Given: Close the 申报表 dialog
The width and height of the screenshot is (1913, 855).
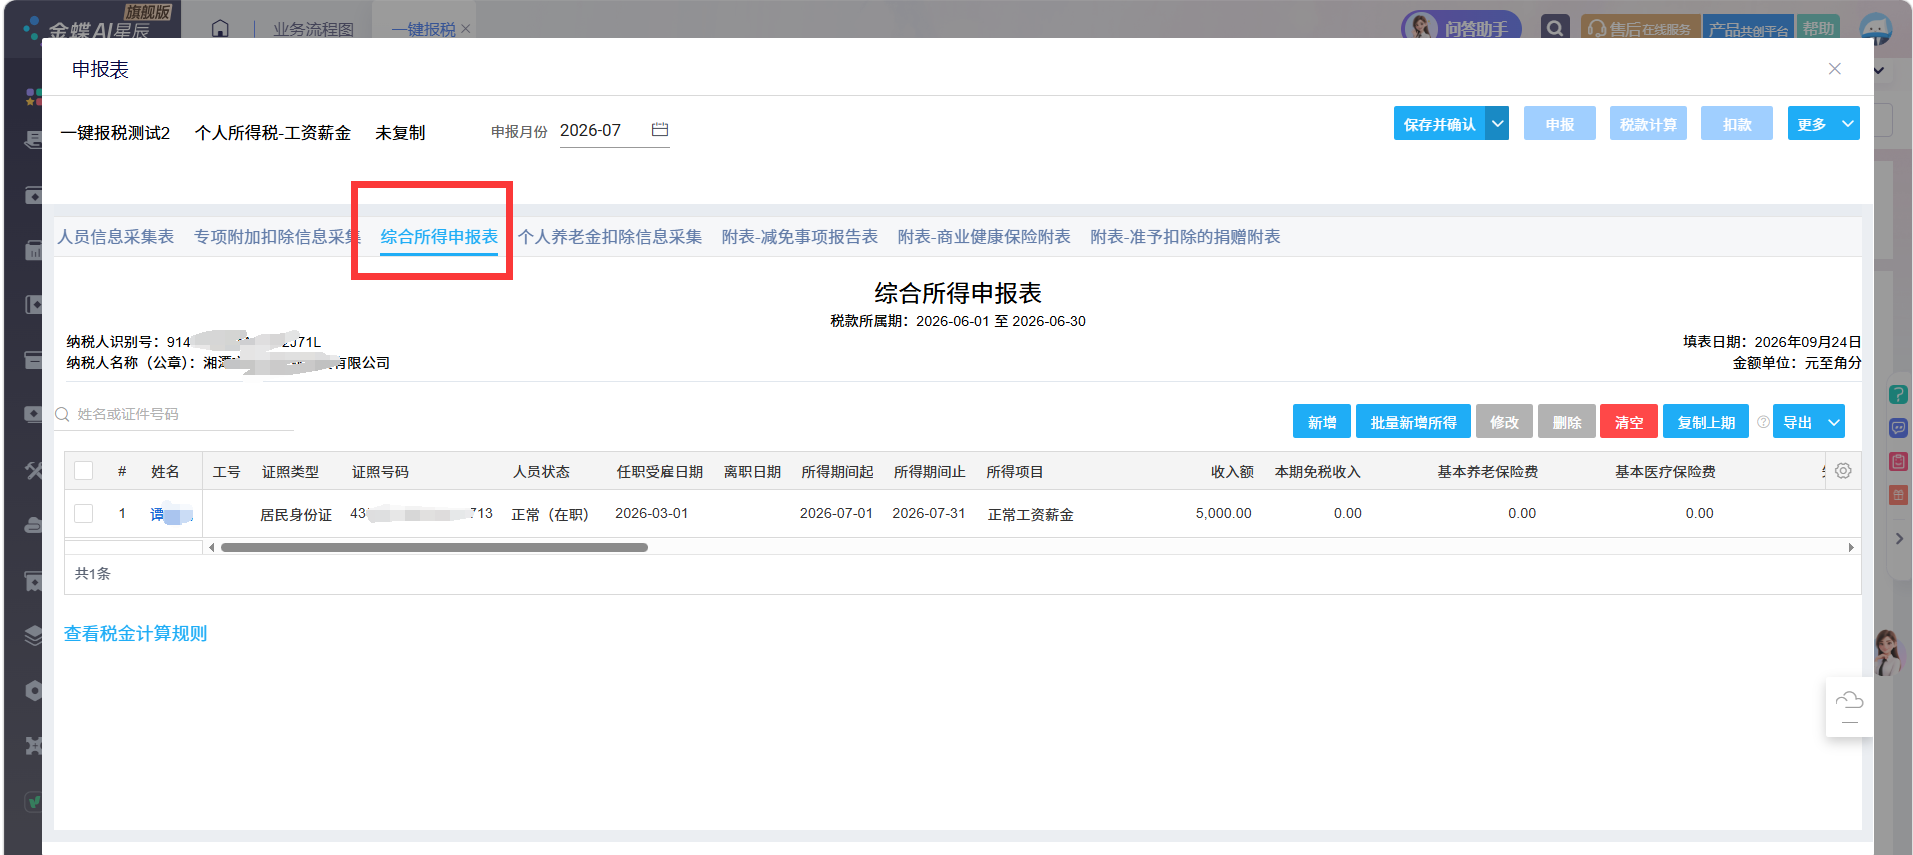Looking at the screenshot, I should click(1834, 69).
